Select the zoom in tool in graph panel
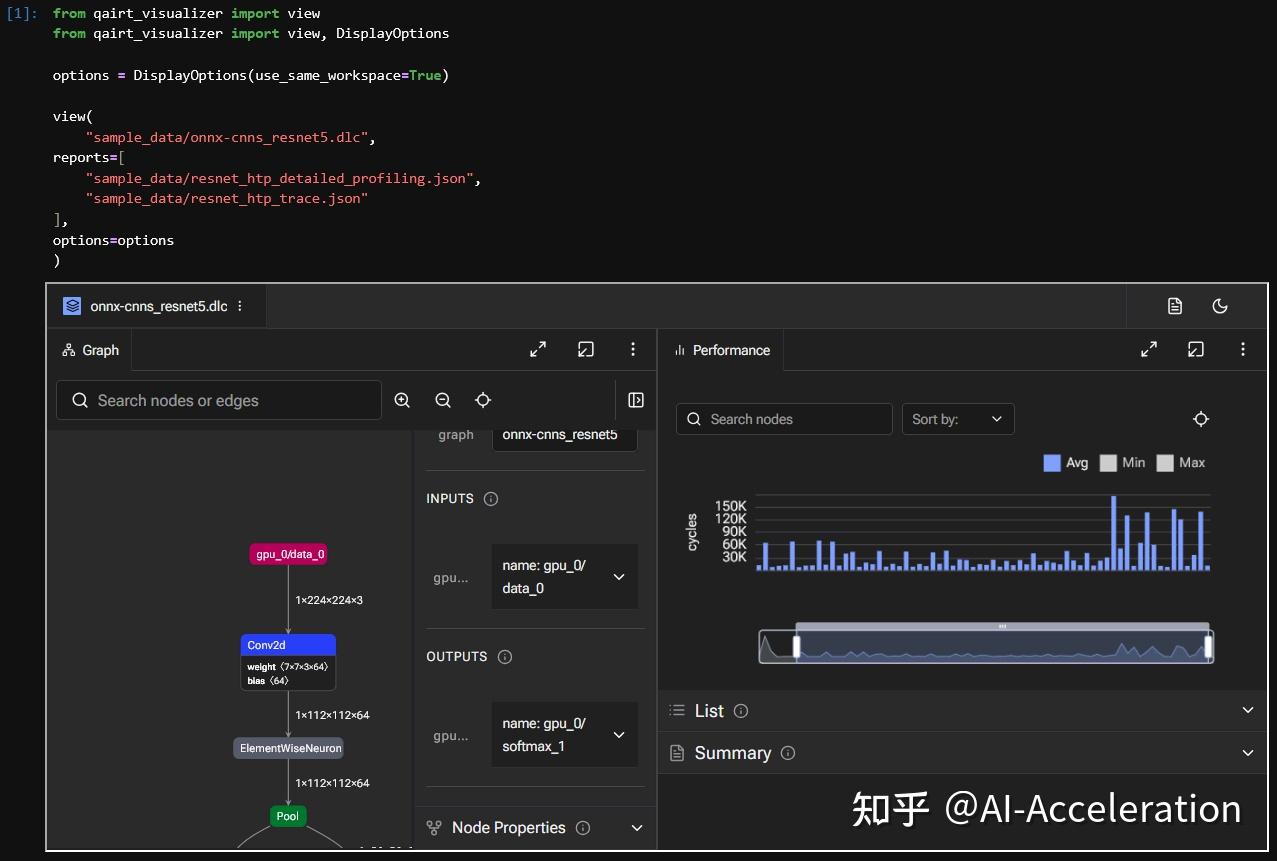This screenshot has height=861, width=1277. (402, 400)
